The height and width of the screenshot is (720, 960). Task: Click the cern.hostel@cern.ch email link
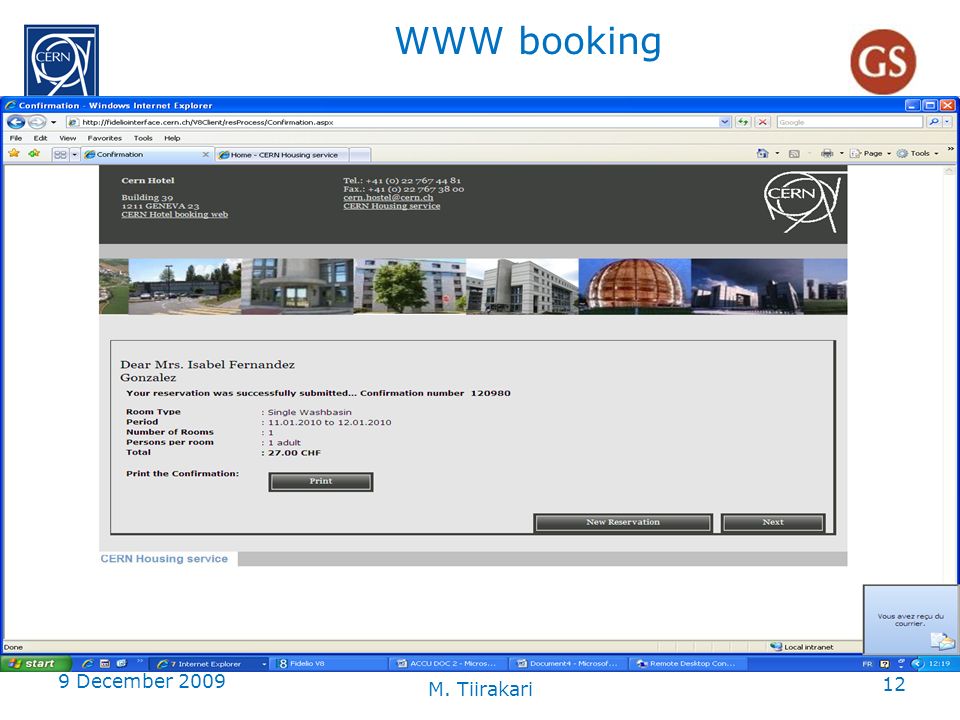388,197
